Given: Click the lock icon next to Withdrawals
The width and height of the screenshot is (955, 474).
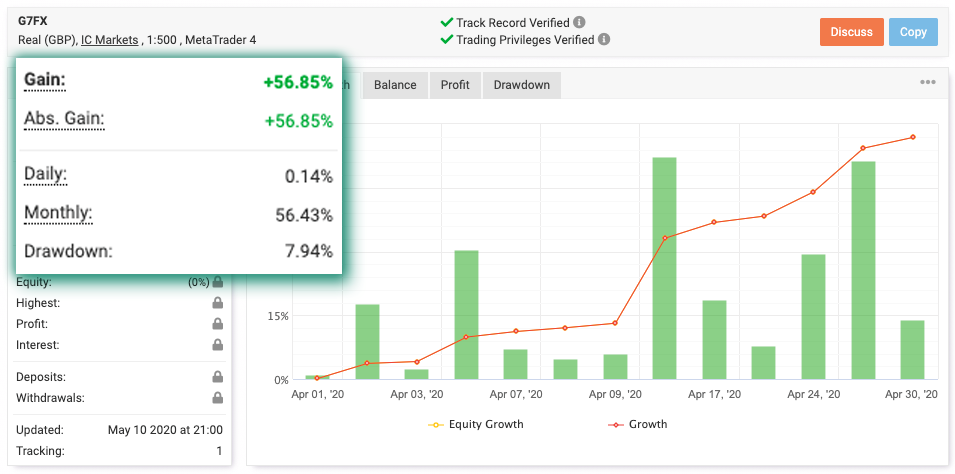Looking at the screenshot, I should [x=217, y=398].
